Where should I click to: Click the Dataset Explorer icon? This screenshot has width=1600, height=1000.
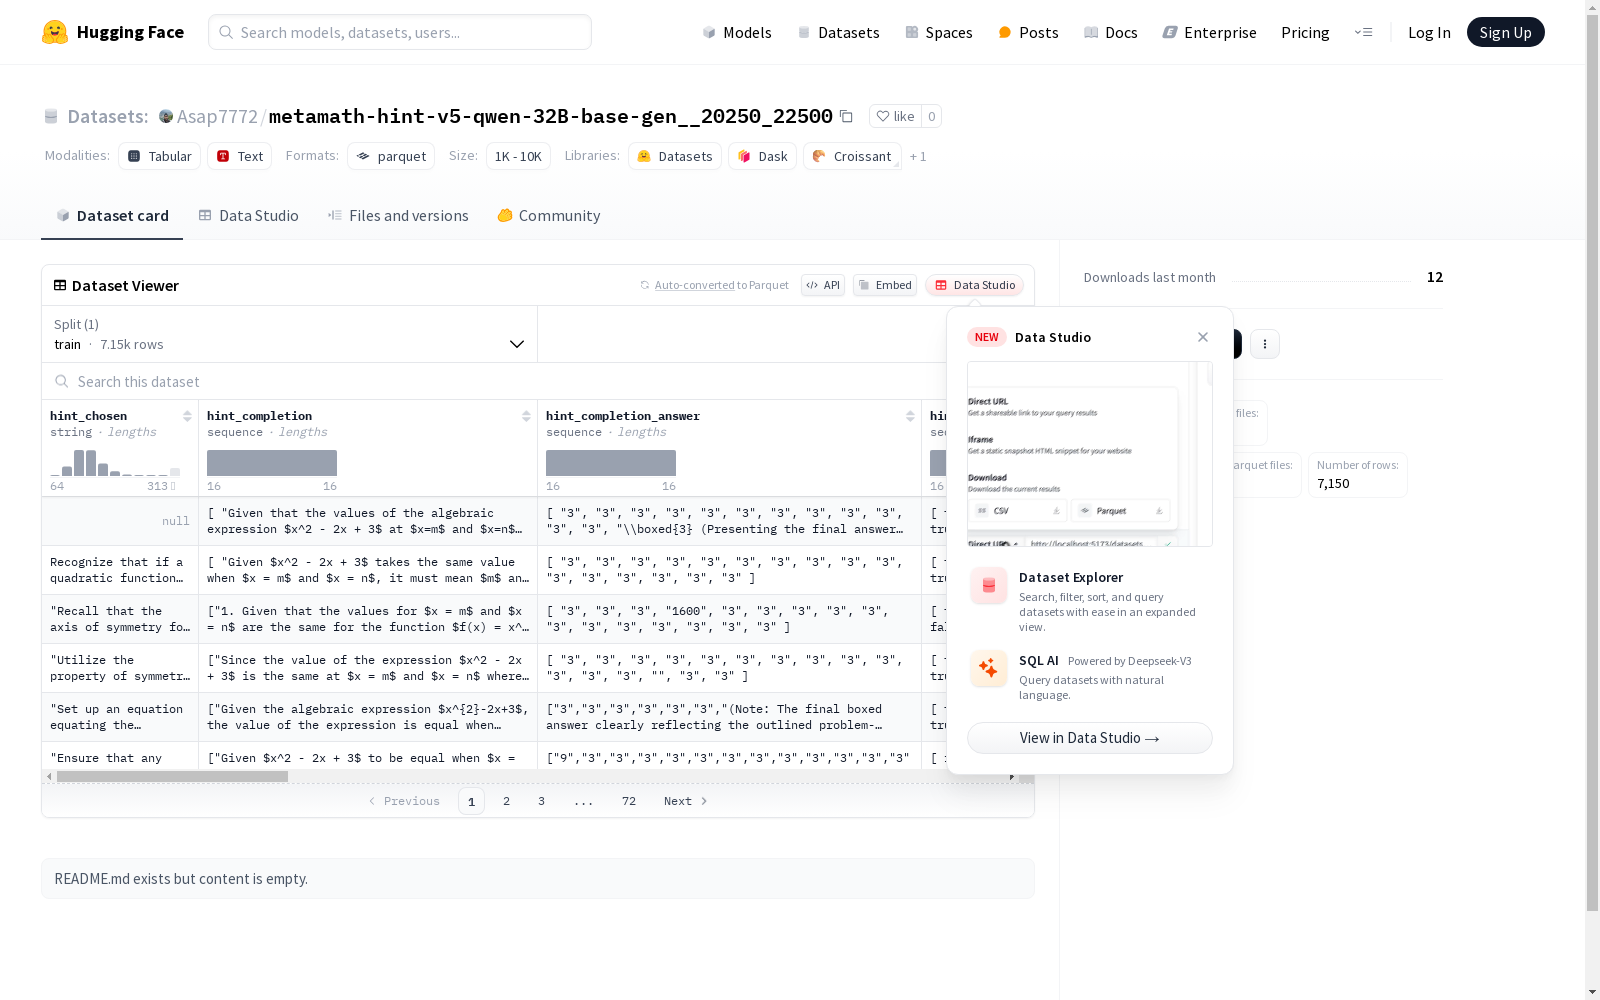point(989,586)
